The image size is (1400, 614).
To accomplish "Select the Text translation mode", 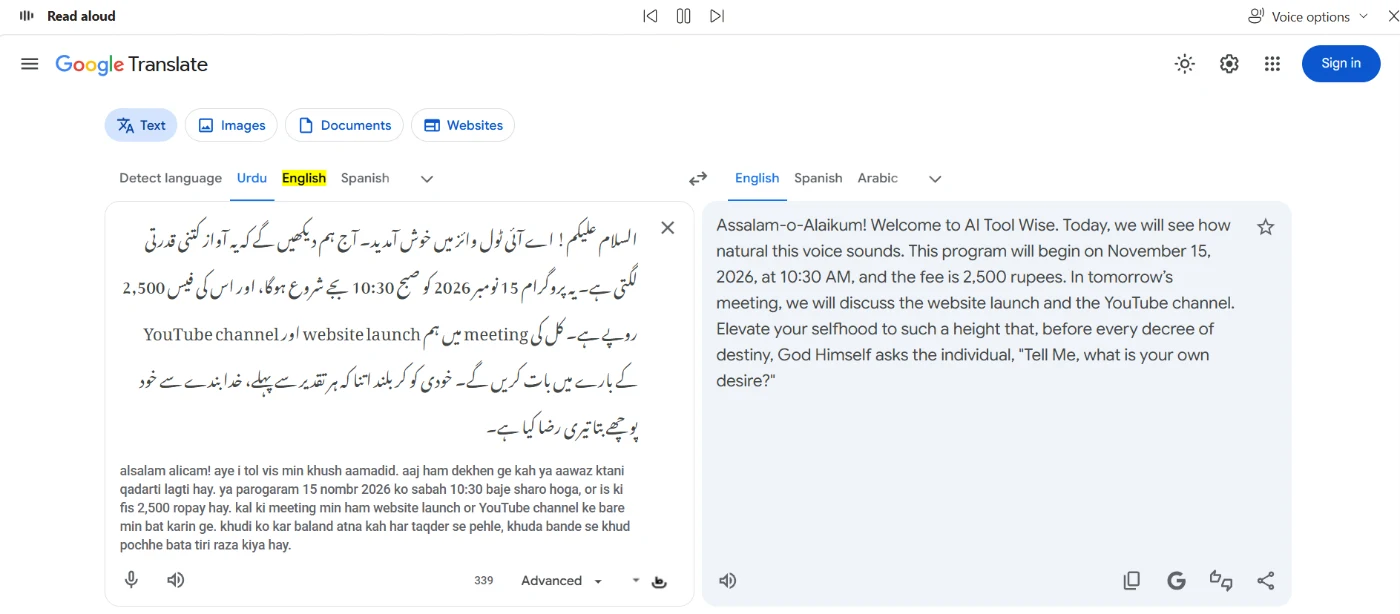I will click(x=141, y=125).
